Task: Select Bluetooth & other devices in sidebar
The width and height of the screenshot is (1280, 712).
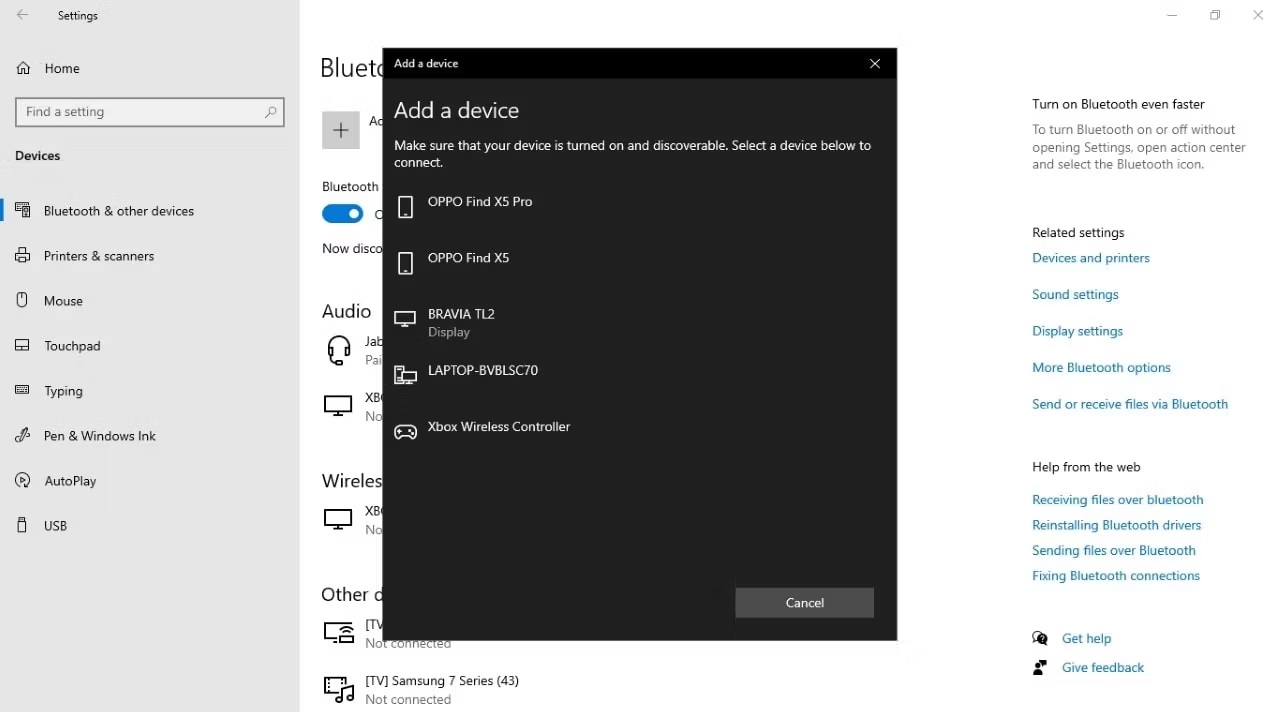Action: [120, 211]
